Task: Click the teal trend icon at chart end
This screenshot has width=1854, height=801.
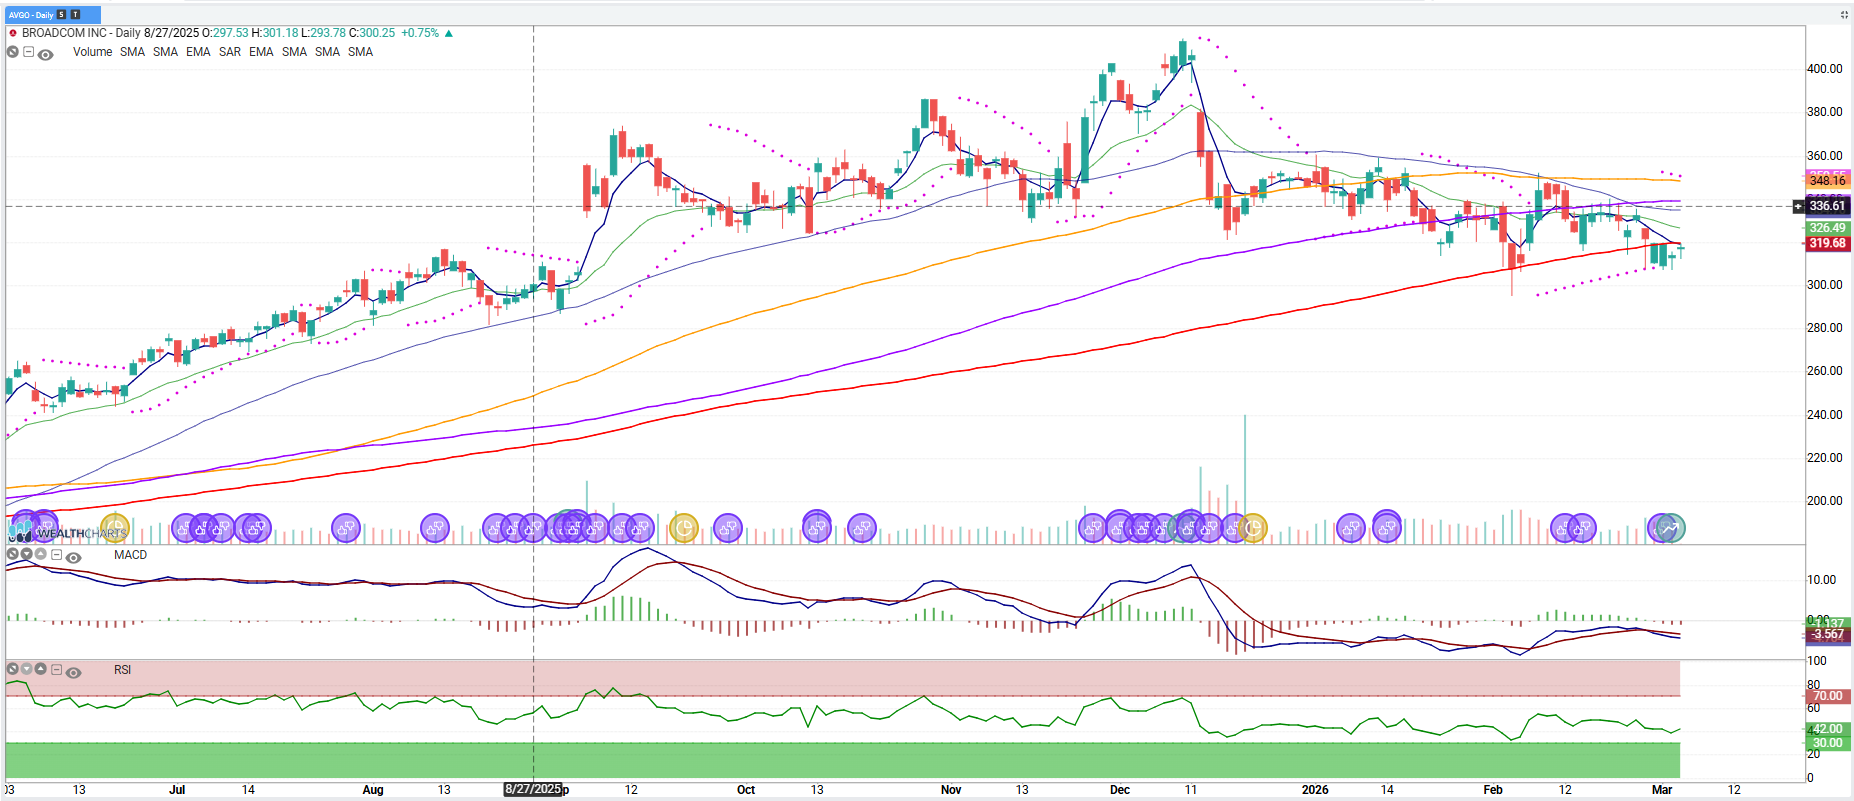Action: pyautogui.click(x=1668, y=528)
